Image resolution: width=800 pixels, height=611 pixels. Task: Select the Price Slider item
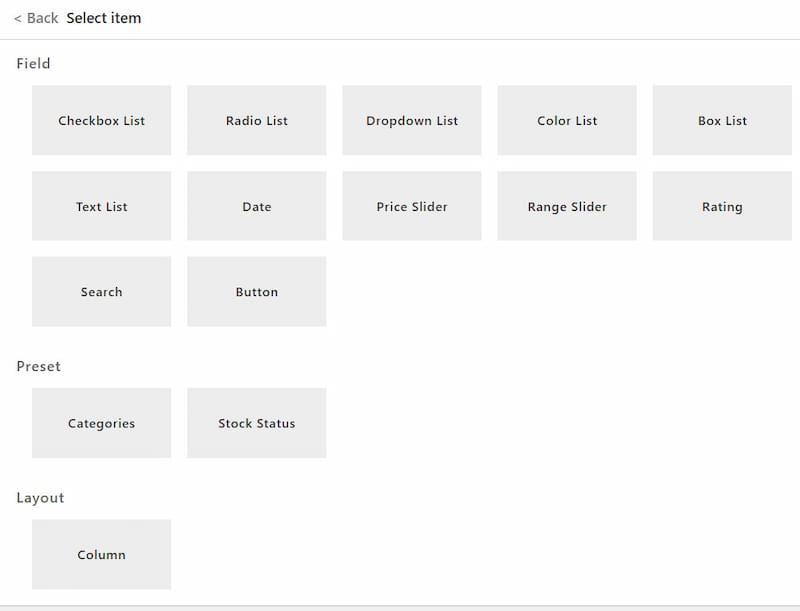412,206
